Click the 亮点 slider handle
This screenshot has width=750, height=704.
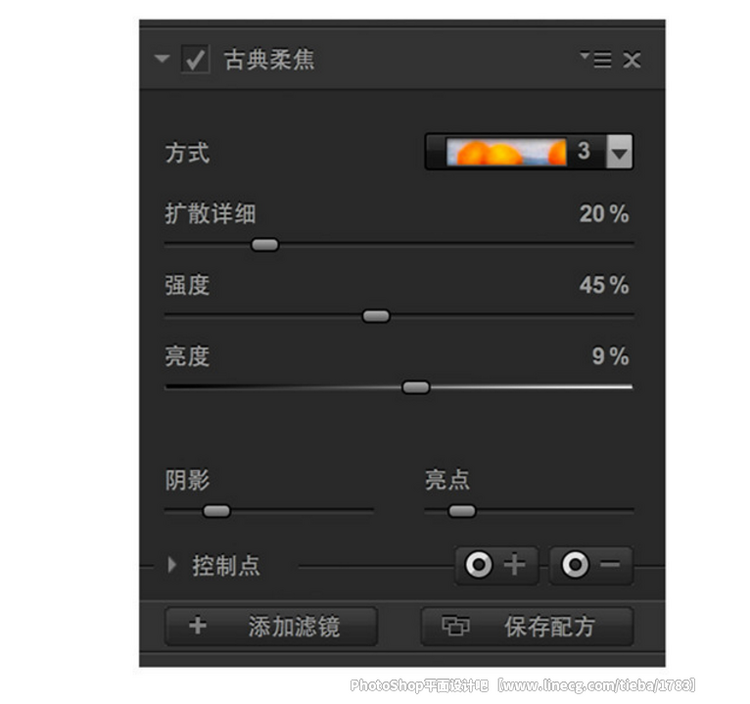(x=462, y=511)
